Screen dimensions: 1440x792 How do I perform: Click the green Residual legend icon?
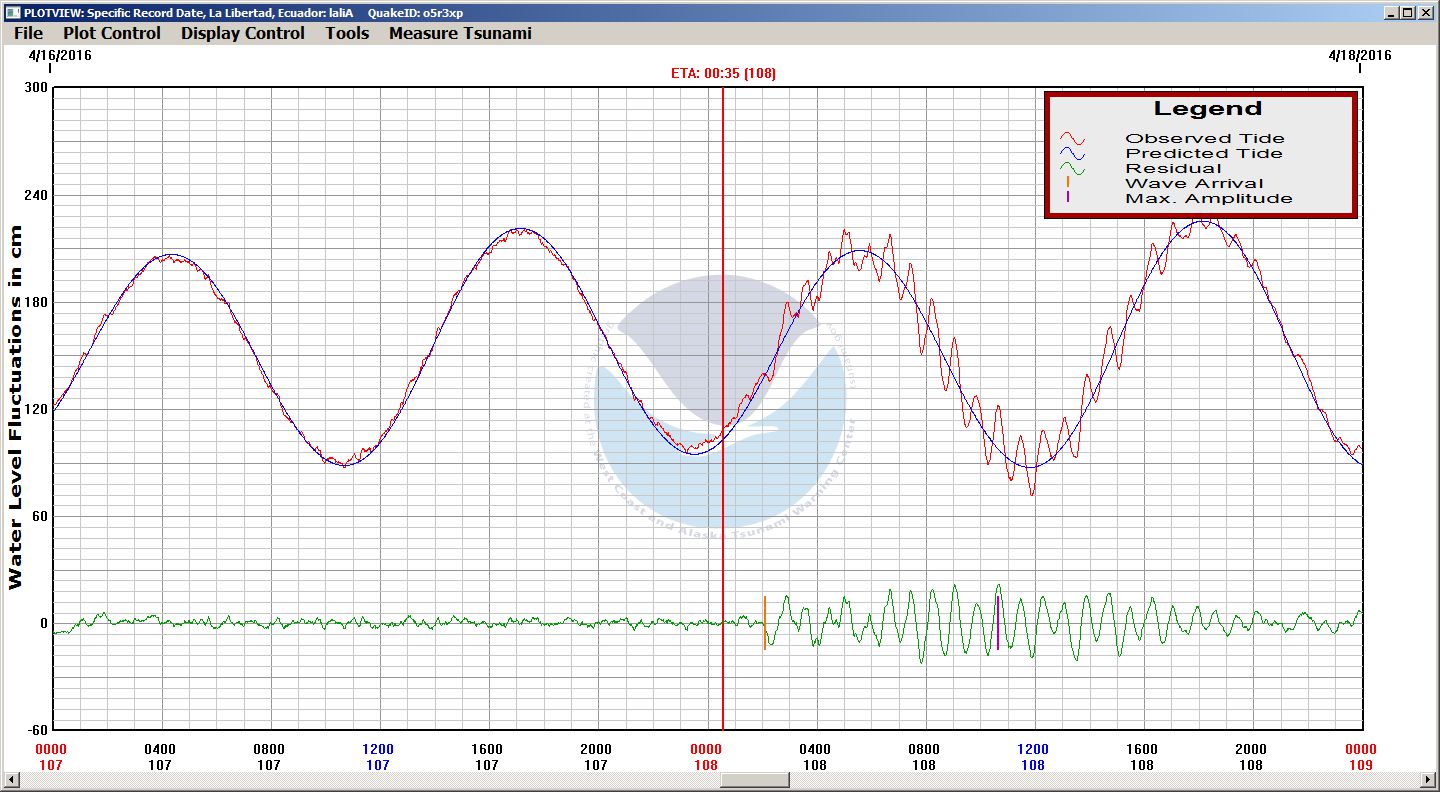(x=1072, y=169)
